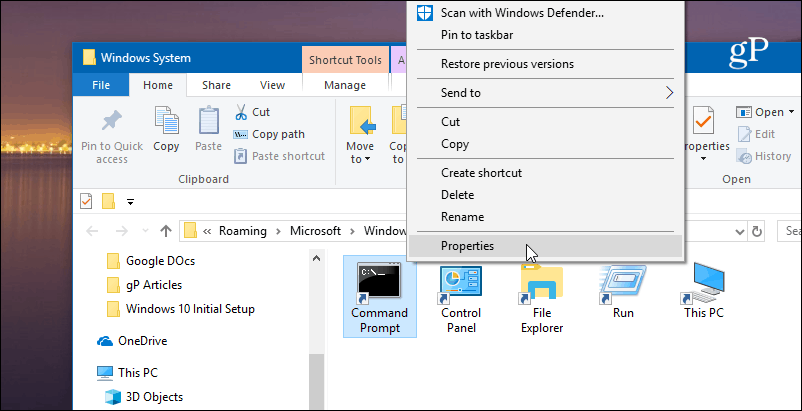Click Copy path in ribbon
This screenshot has width=802, height=411.
tap(269, 134)
